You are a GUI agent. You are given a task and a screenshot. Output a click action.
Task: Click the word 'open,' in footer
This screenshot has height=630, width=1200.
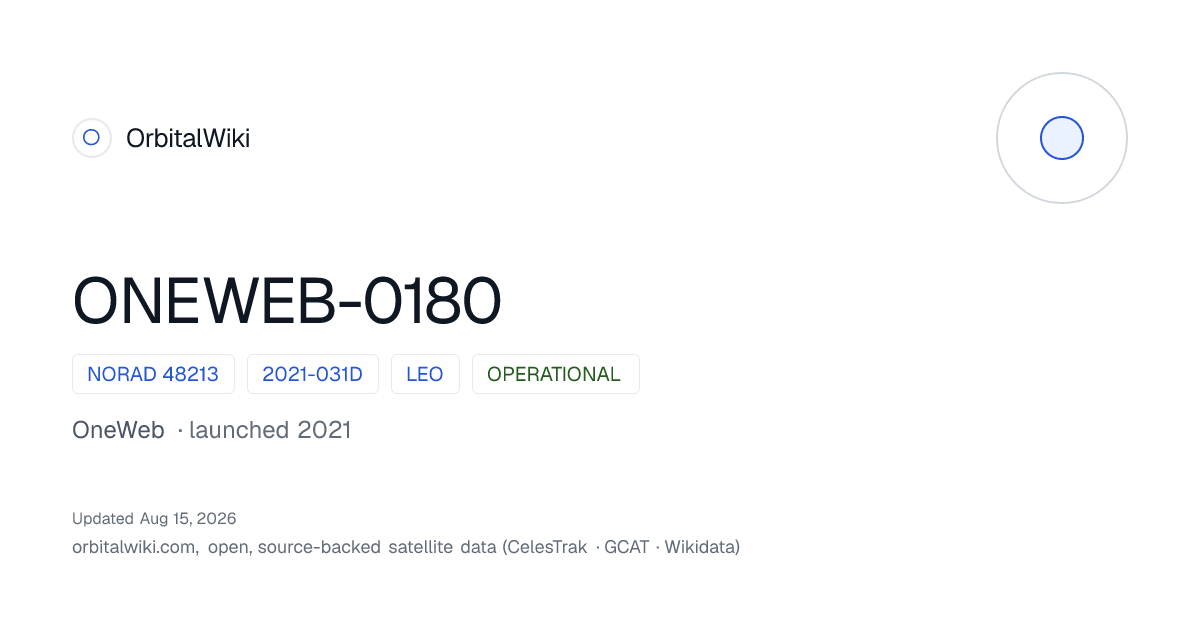coord(230,547)
